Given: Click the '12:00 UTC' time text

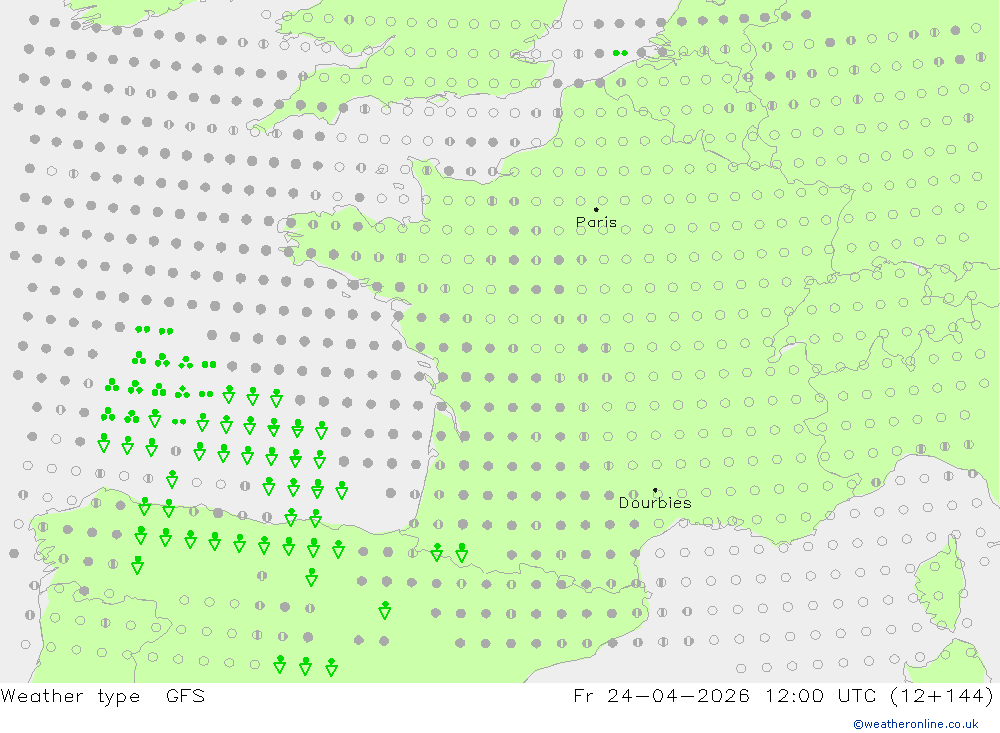Looking at the screenshot, I should click(x=821, y=695).
